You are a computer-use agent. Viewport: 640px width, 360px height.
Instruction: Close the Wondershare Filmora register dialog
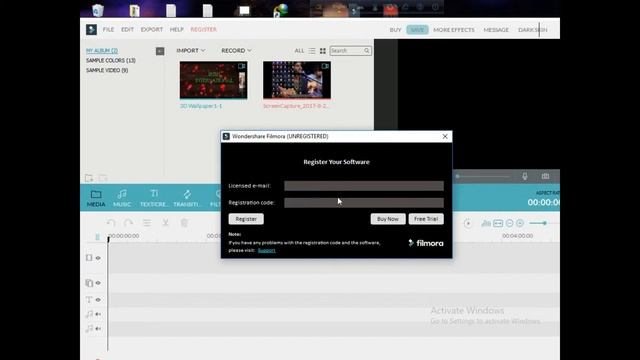[445, 136]
